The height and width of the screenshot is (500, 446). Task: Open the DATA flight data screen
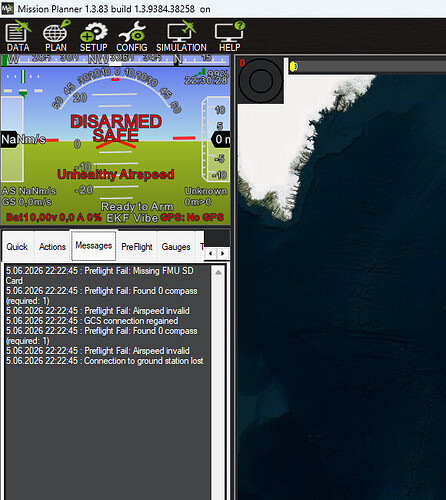tap(18, 36)
